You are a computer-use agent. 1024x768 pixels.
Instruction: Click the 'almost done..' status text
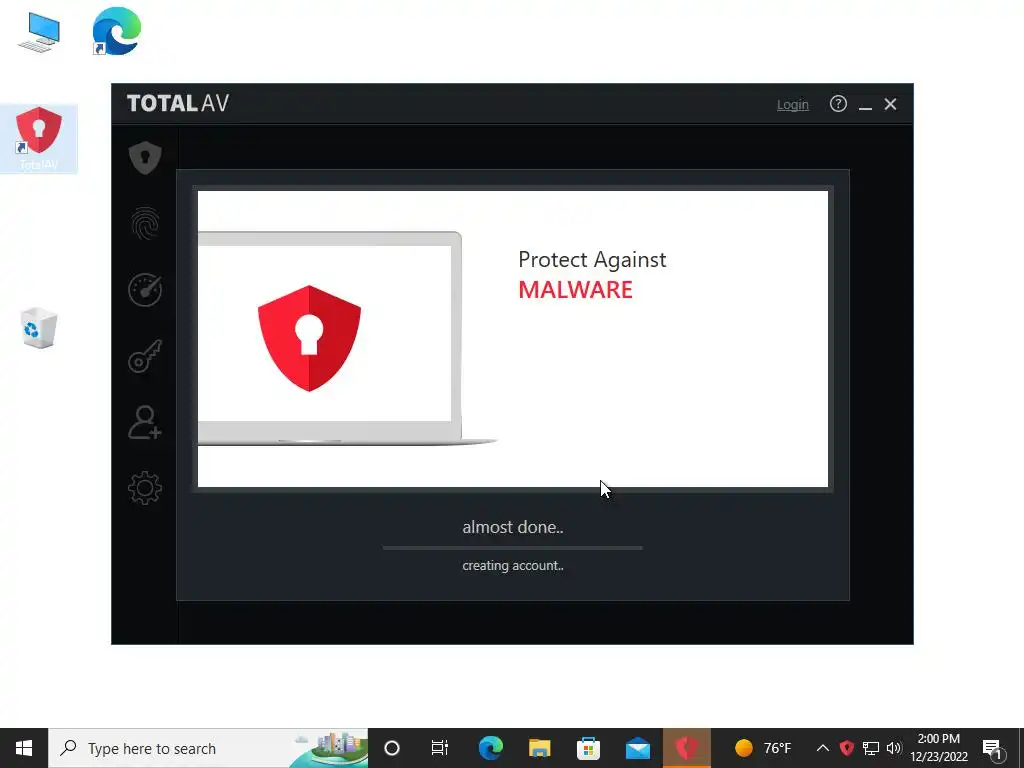pos(513,527)
